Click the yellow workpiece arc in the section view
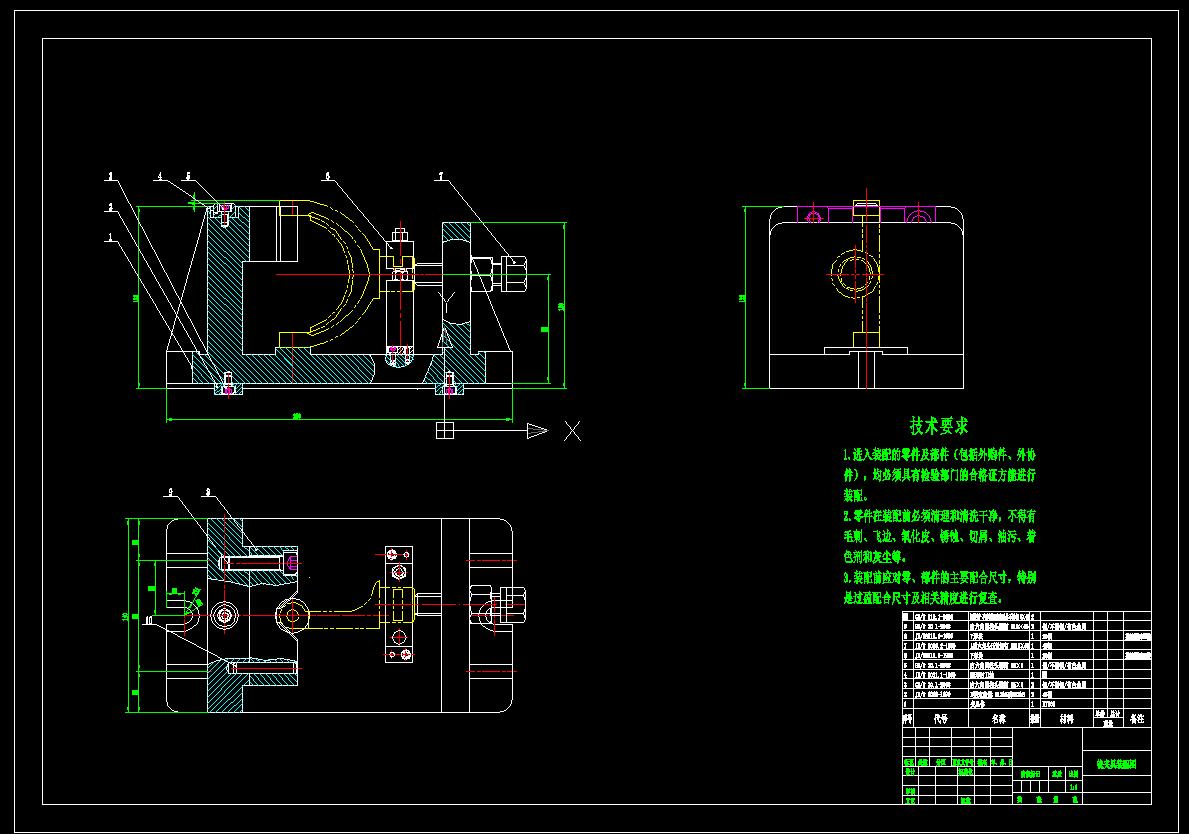Screen dimensions: 1189x834 click(x=367, y=274)
